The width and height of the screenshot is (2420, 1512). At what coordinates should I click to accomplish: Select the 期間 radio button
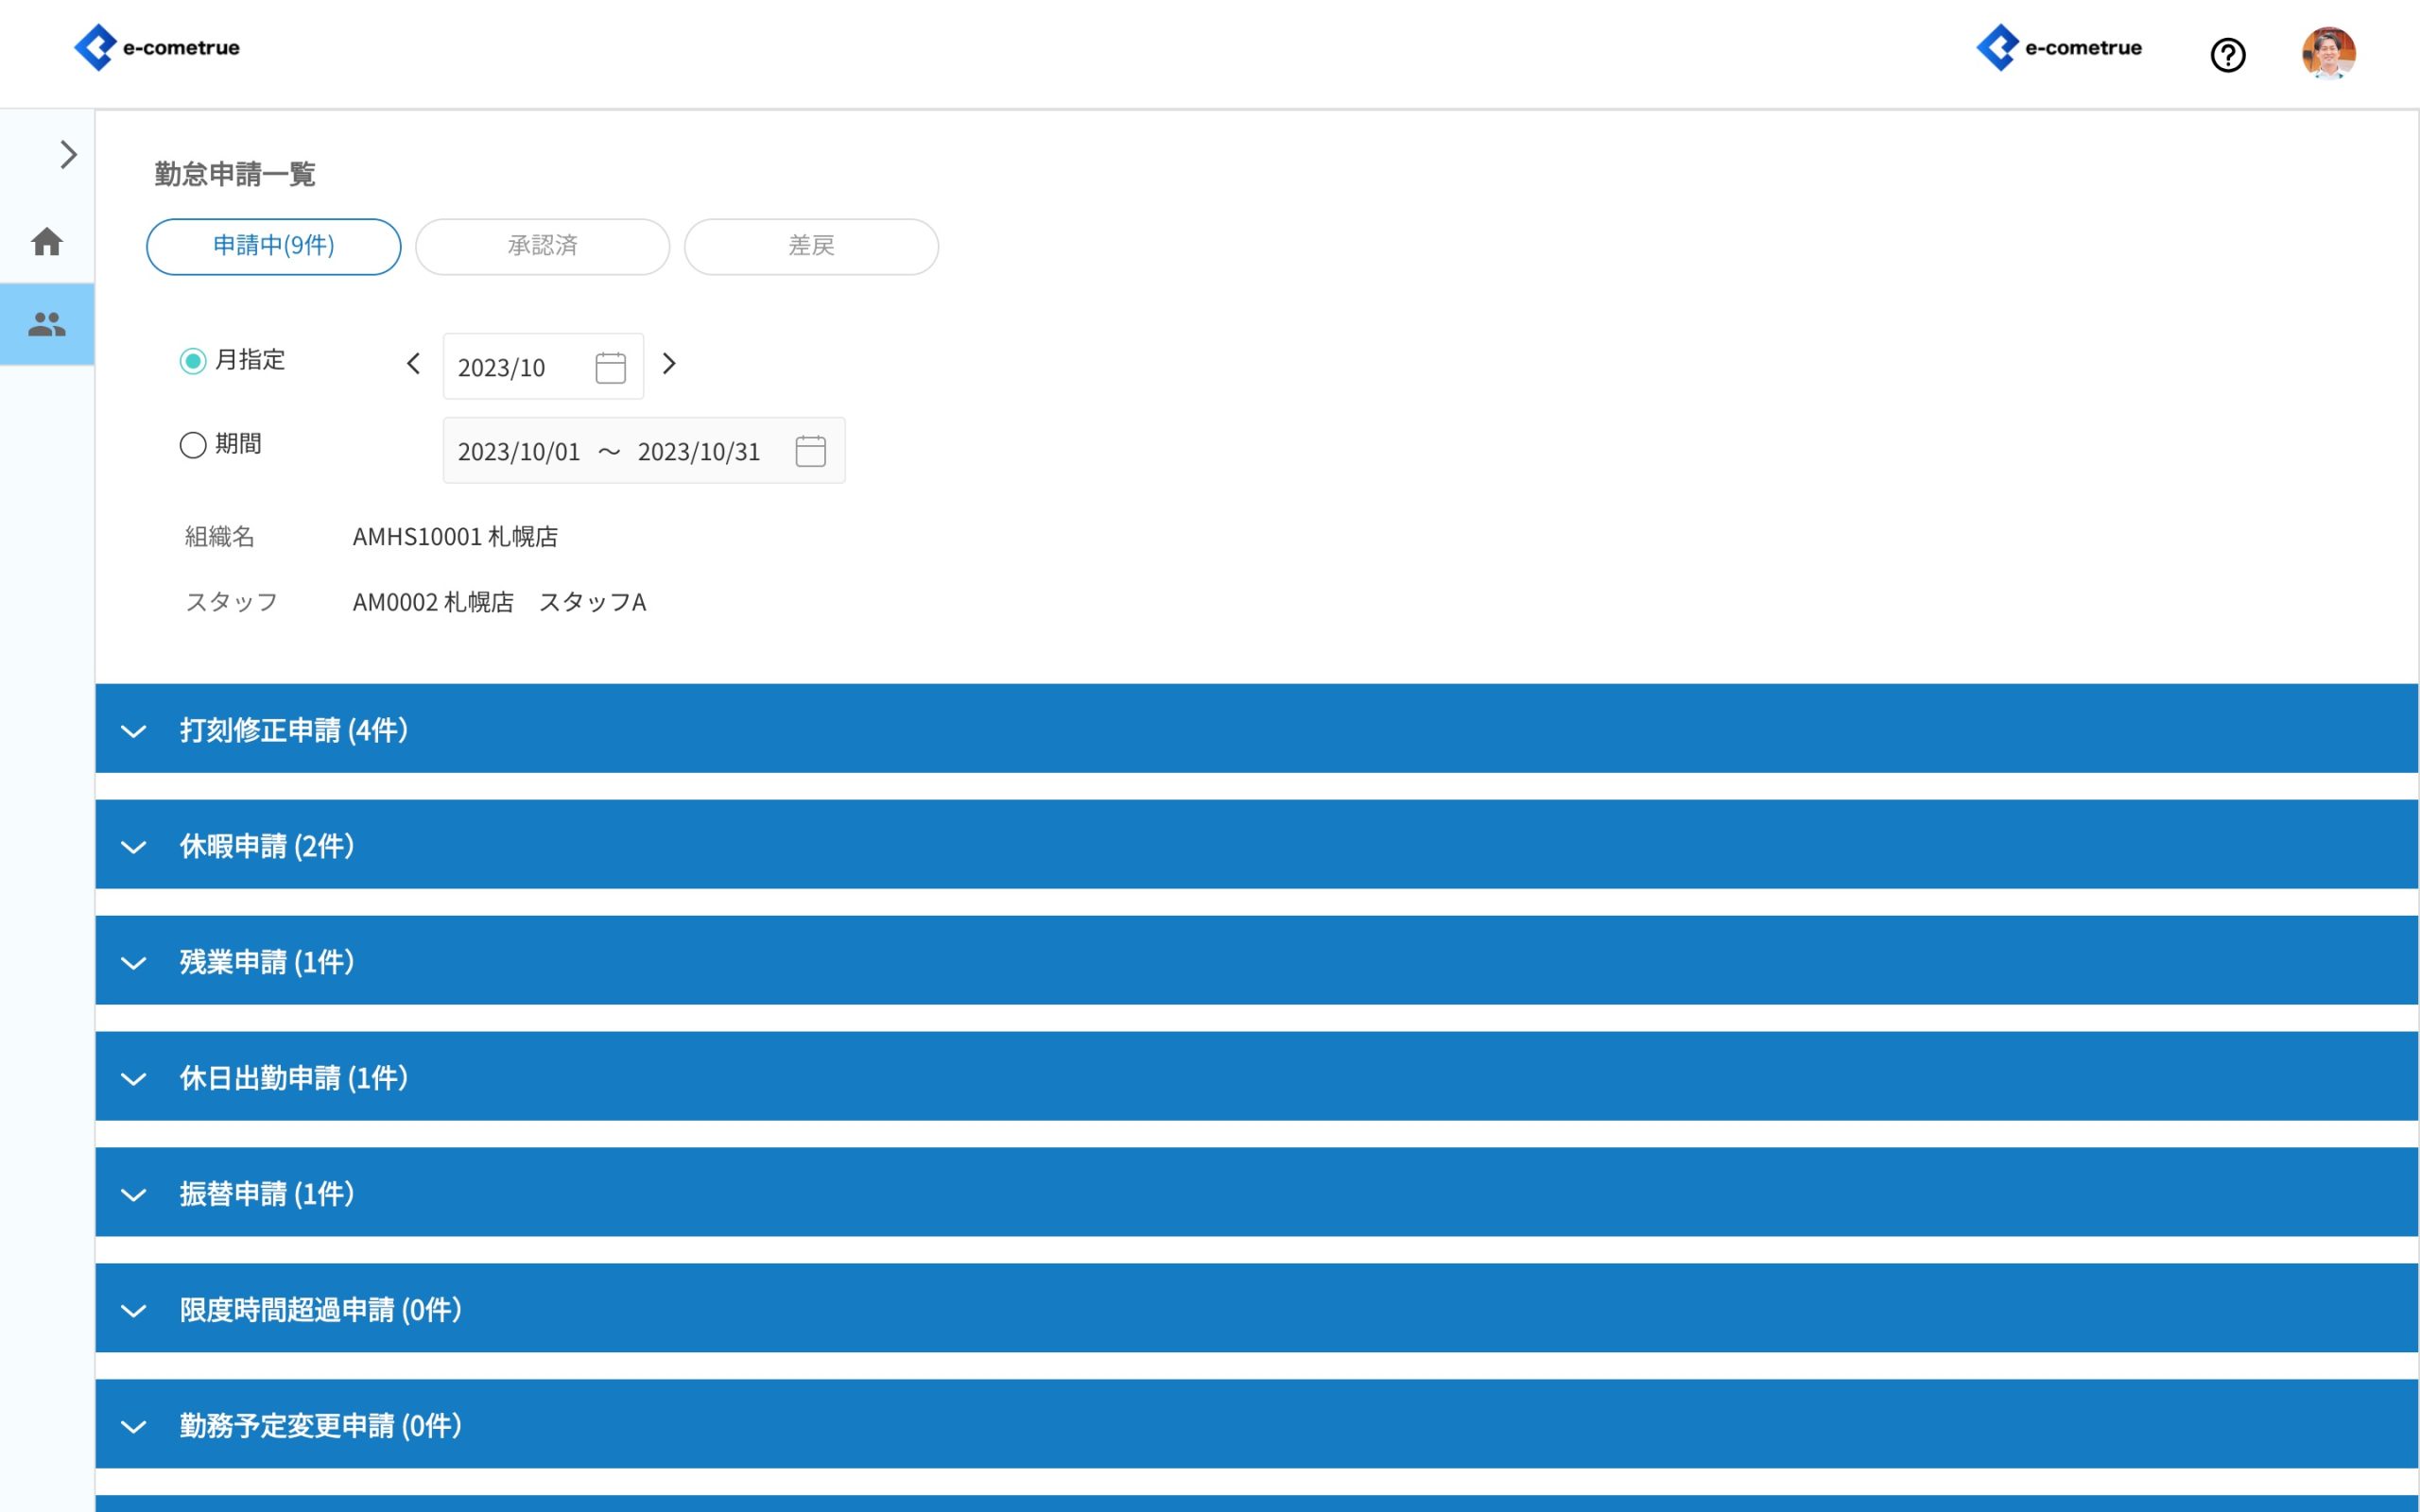(193, 445)
